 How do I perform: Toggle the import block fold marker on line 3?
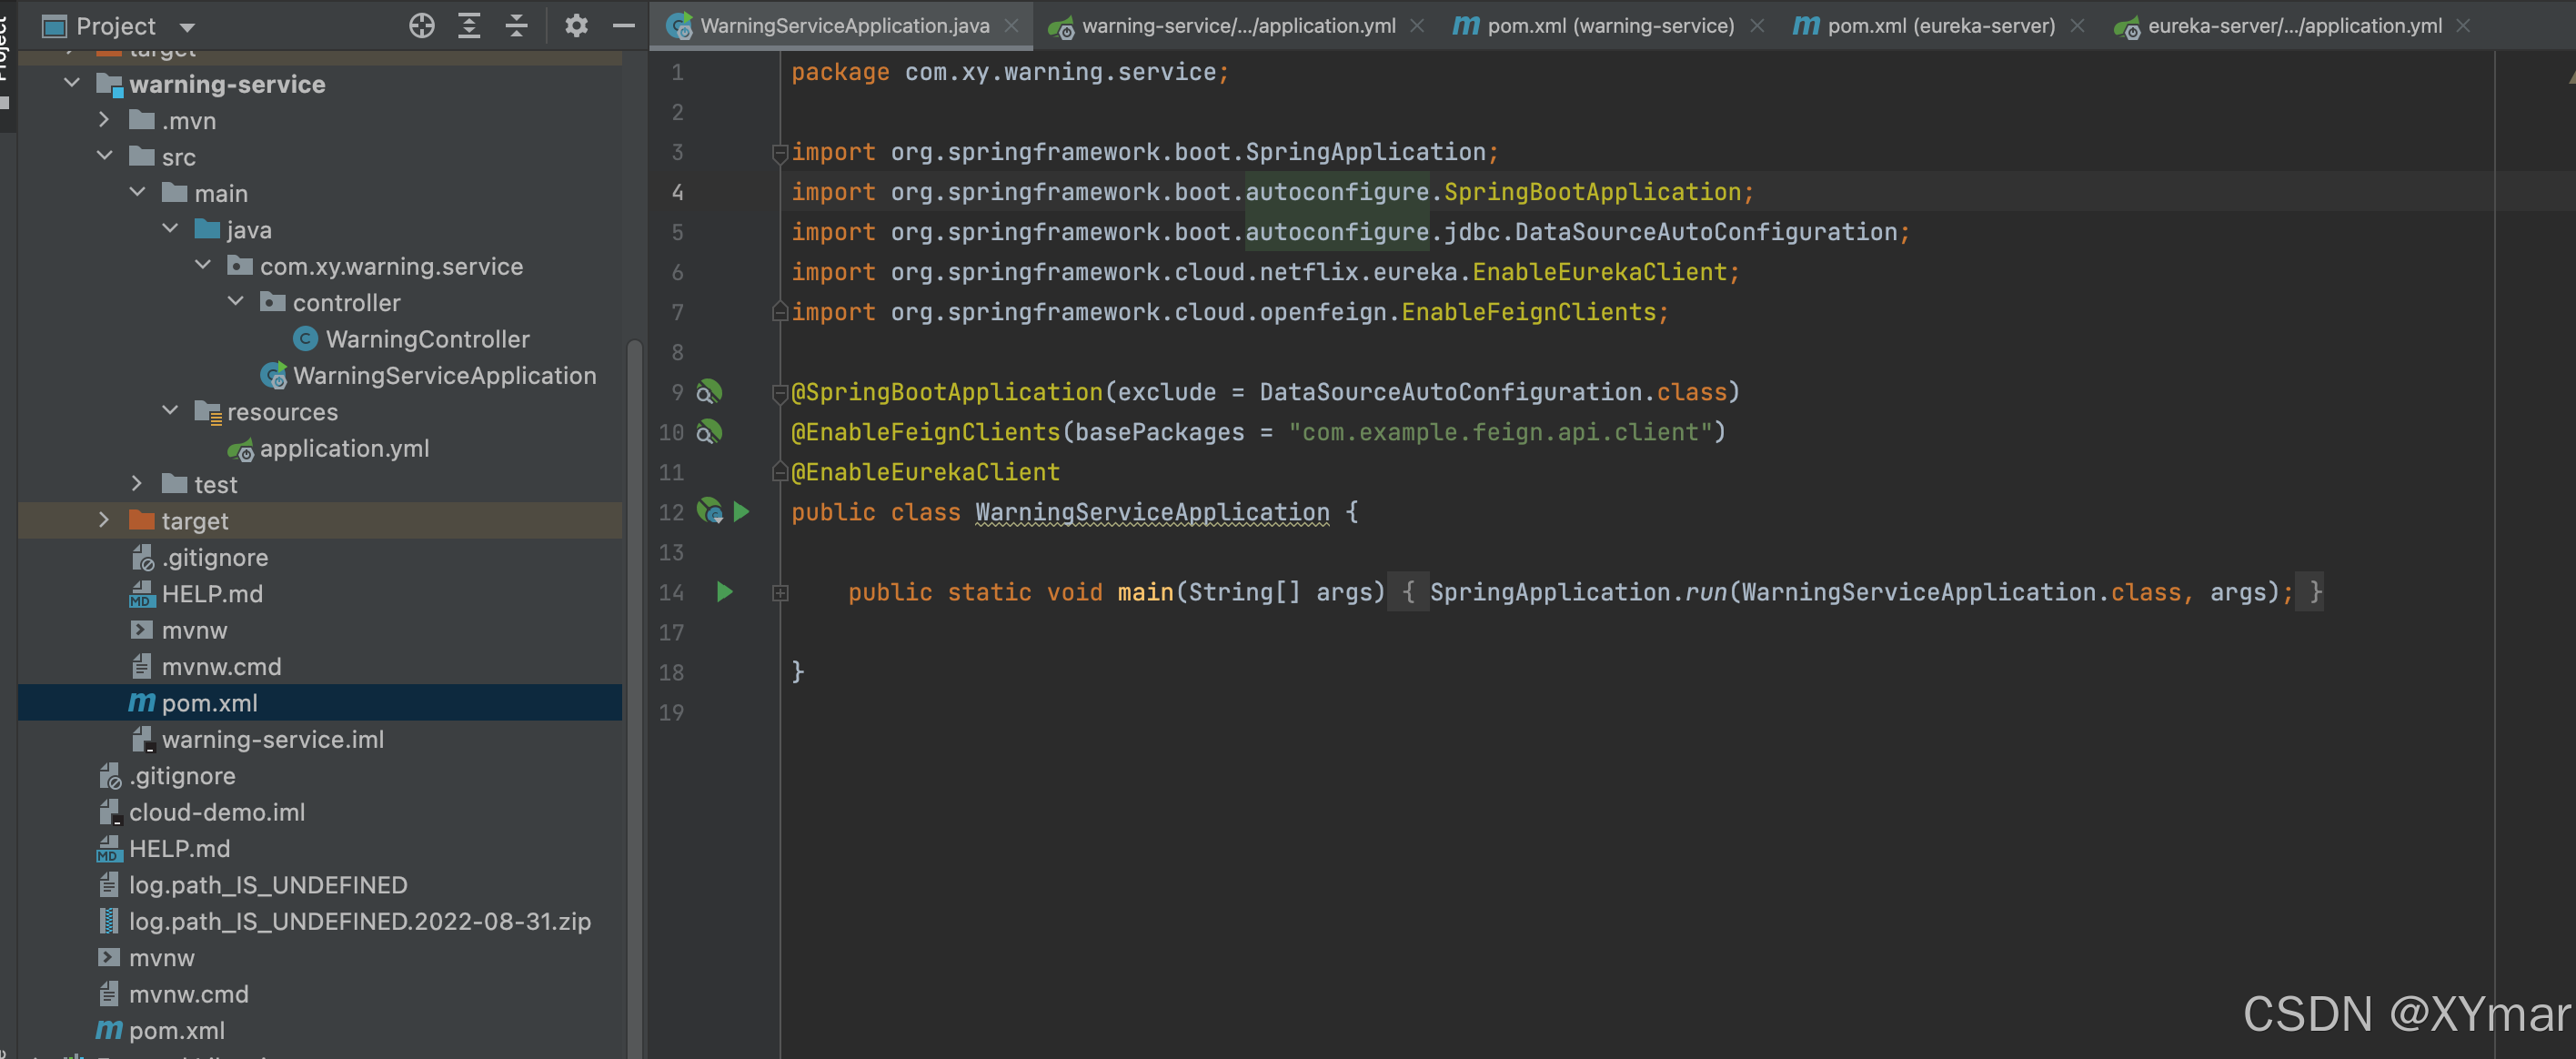click(x=780, y=153)
